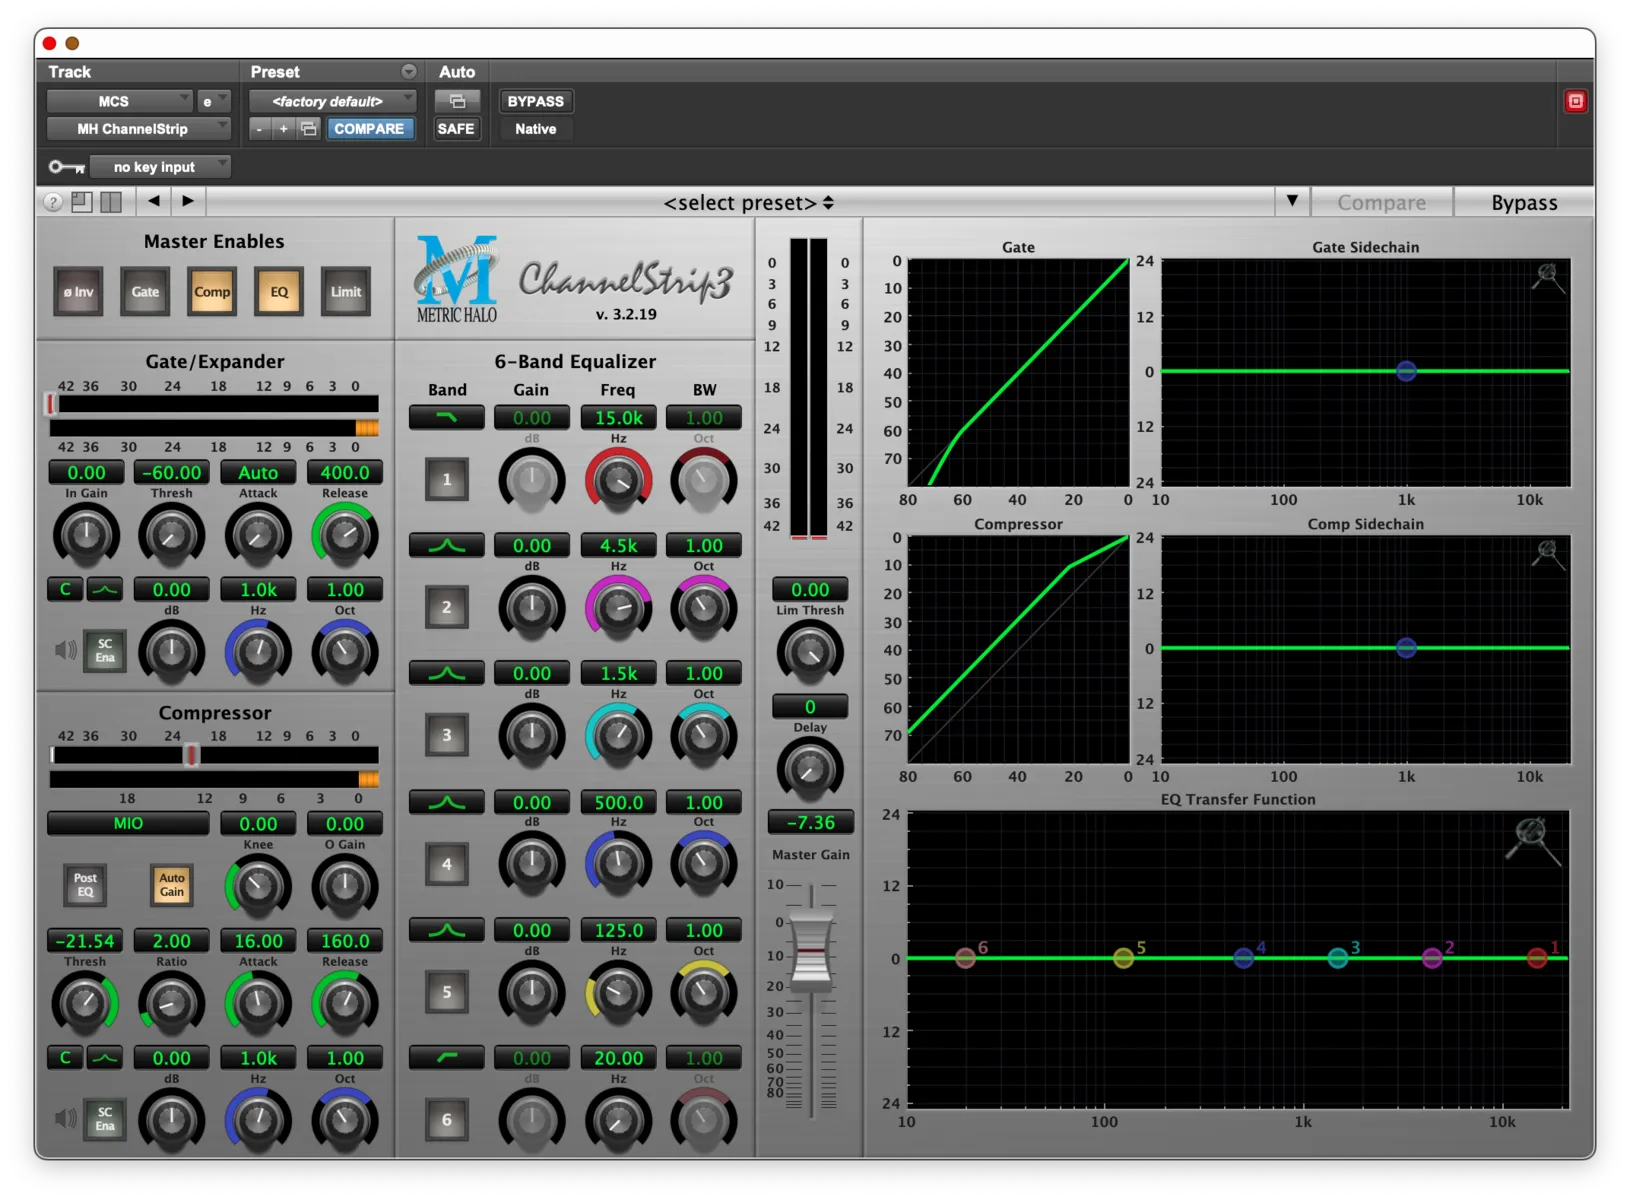Click the preset minus button
The height and width of the screenshot is (1200, 1630).
click(x=259, y=129)
